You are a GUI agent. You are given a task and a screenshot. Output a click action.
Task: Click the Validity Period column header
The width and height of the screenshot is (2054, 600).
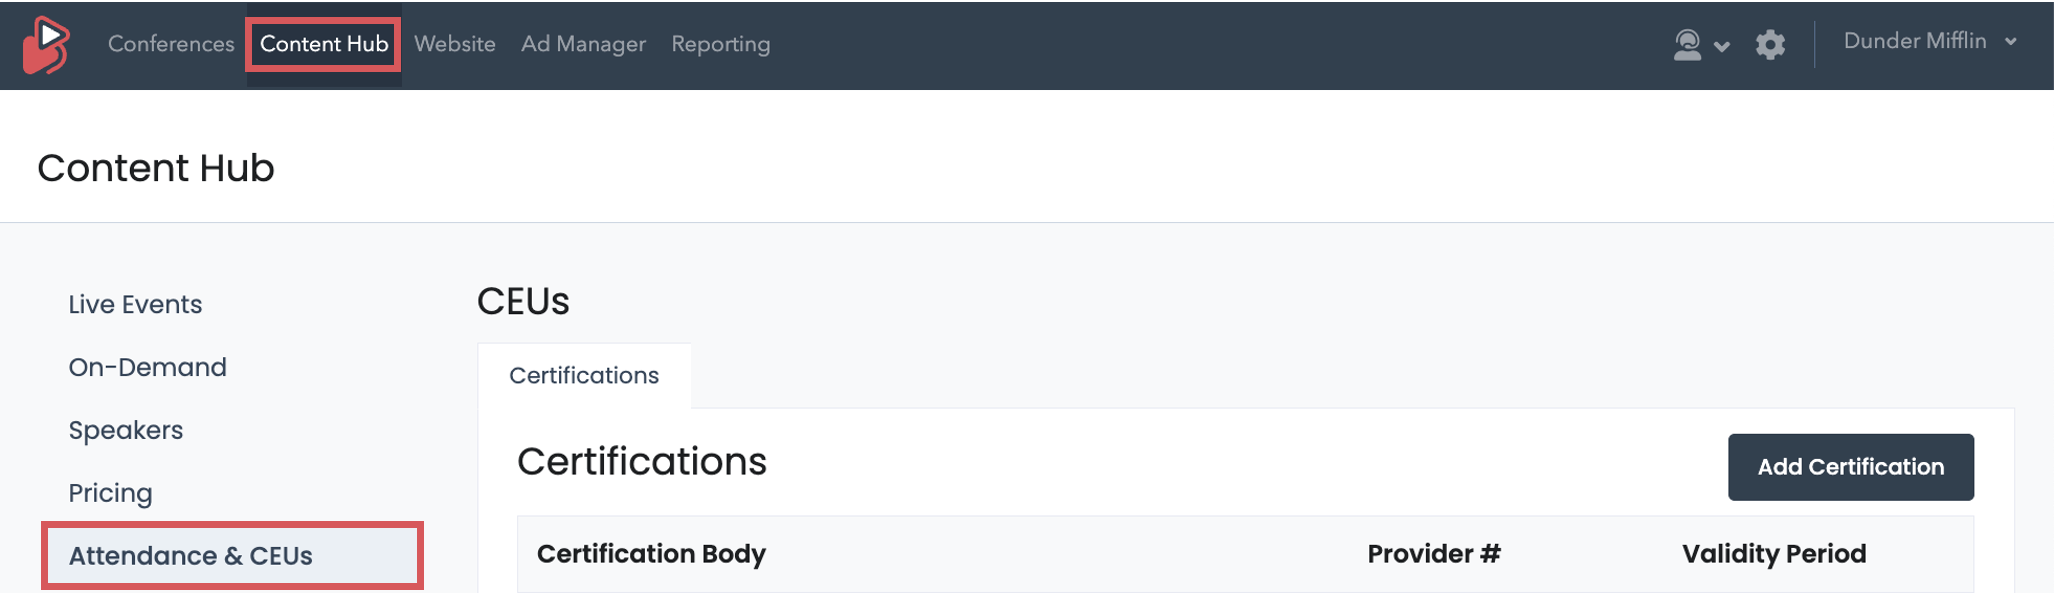point(1774,554)
